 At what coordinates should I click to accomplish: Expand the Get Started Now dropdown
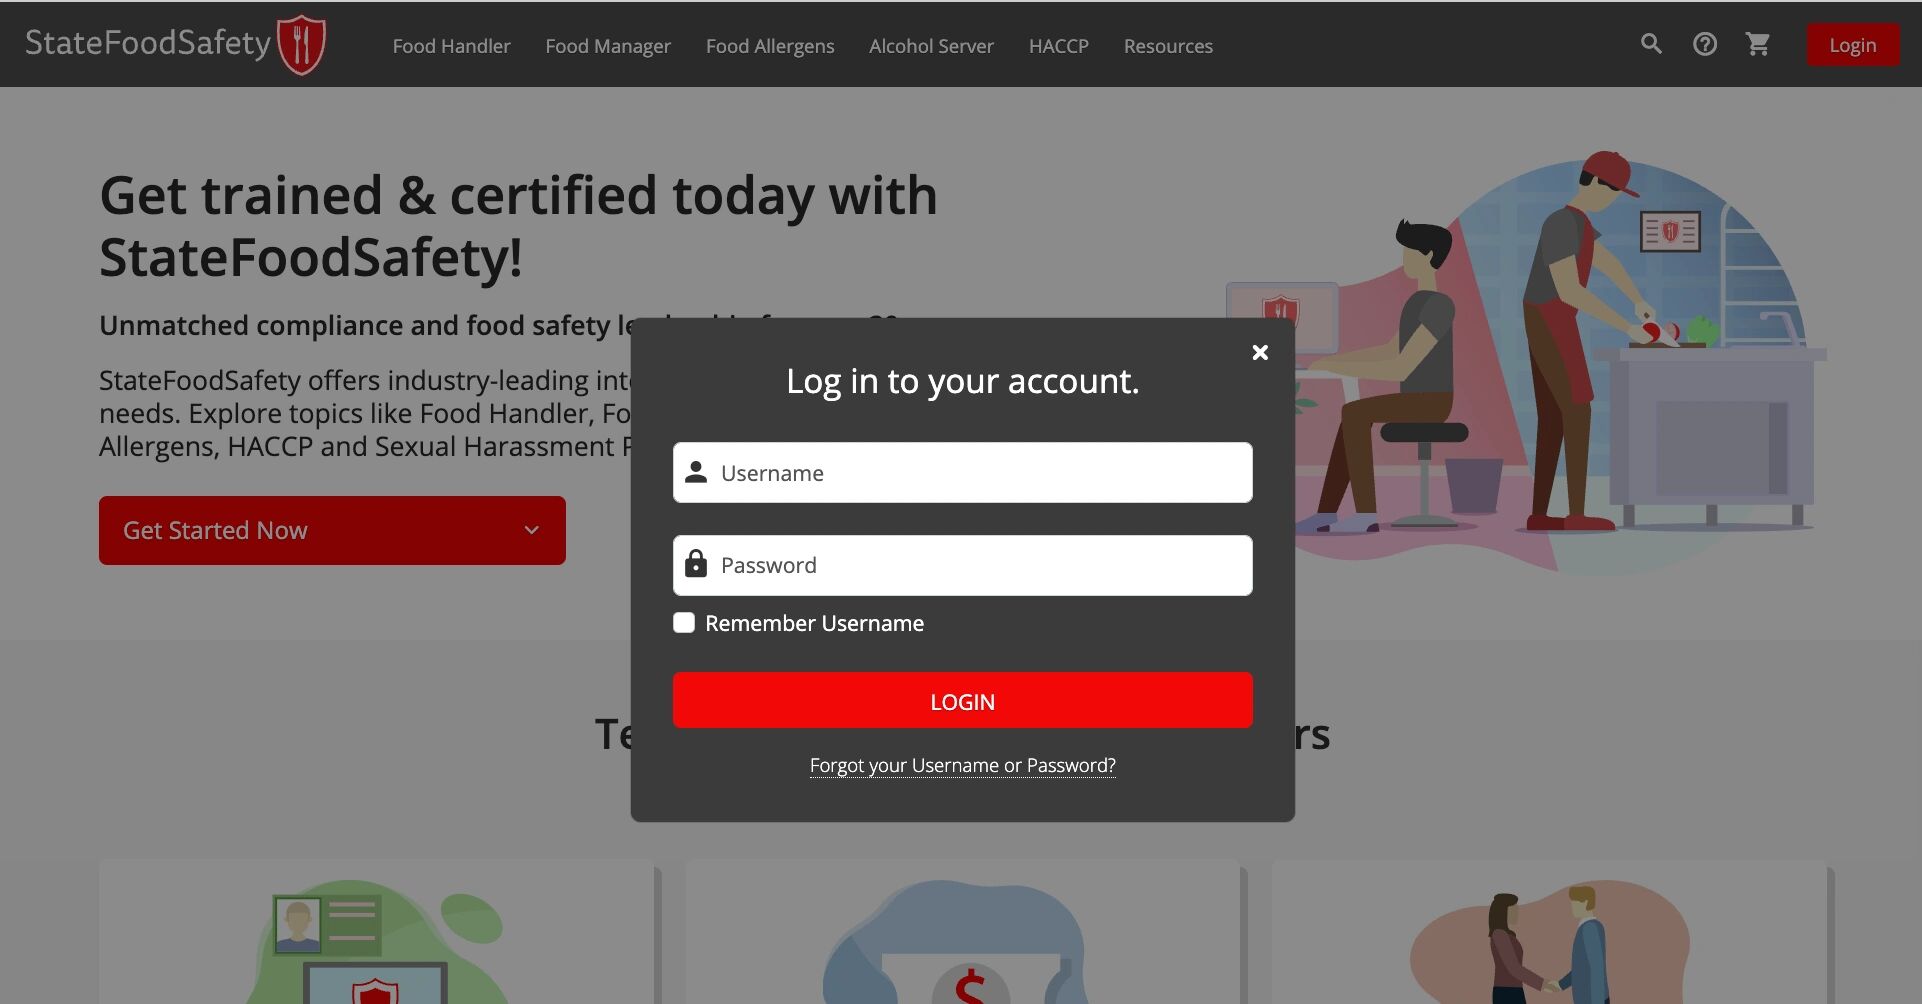[332, 530]
